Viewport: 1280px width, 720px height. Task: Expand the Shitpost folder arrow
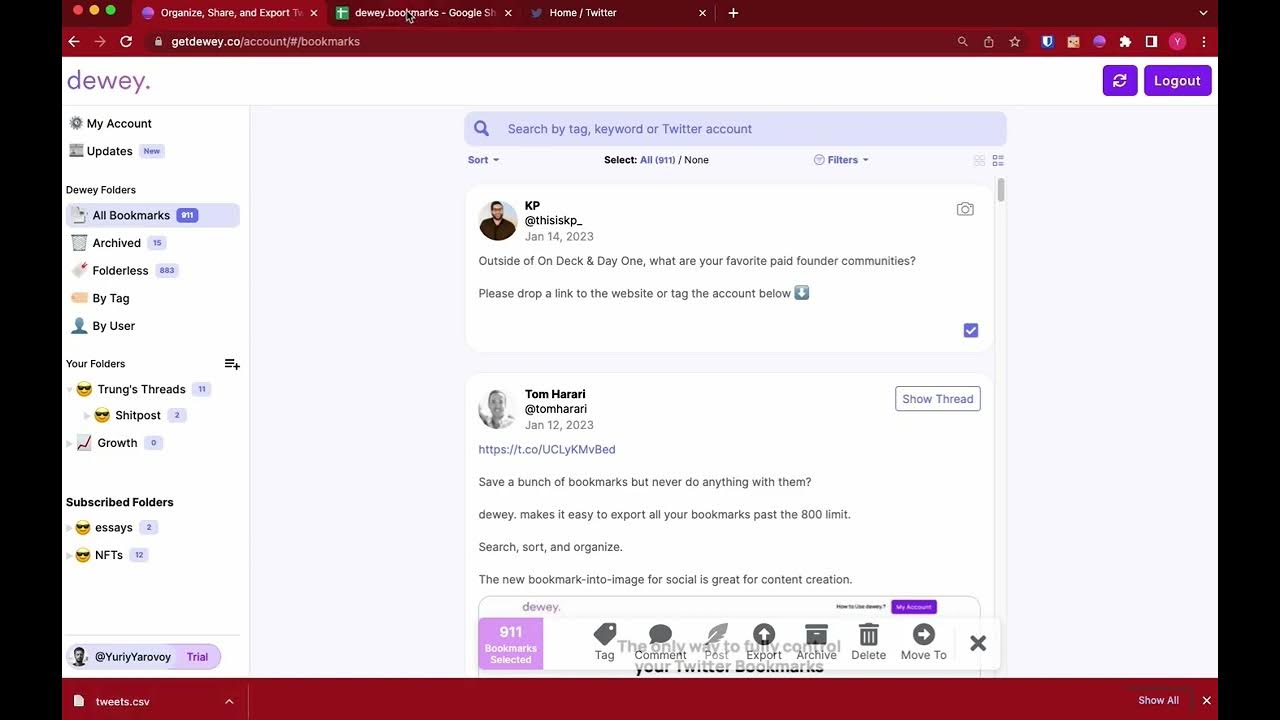pyautogui.click(x=88, y=416)
